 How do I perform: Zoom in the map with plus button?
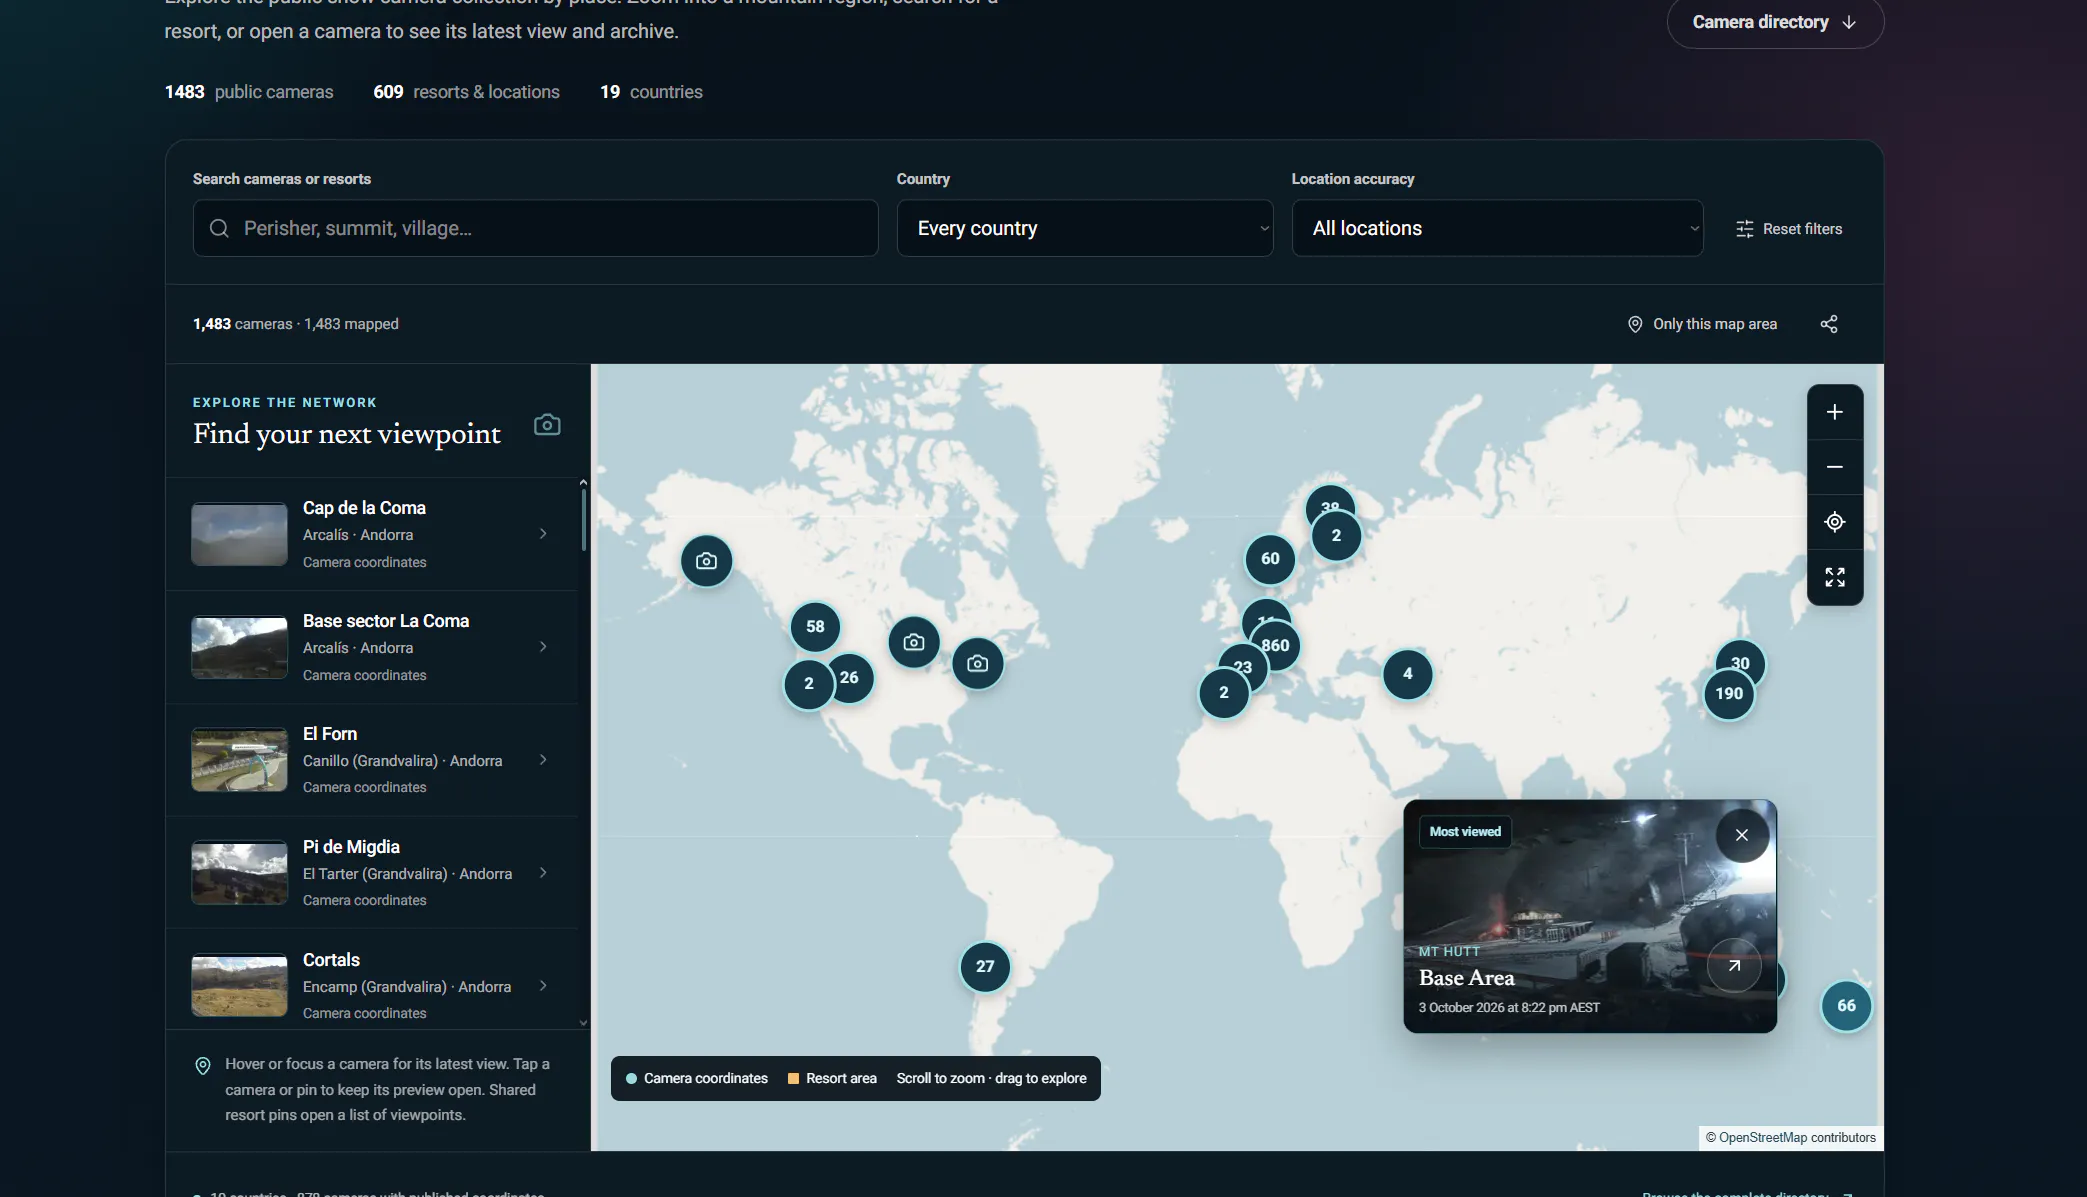pos(1834,412)
